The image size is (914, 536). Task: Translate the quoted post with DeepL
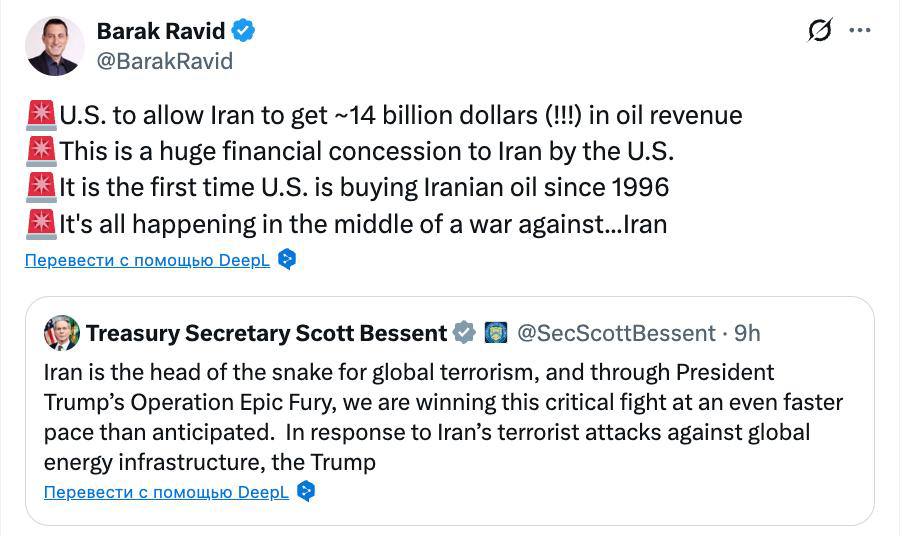[x=167, y=492]
